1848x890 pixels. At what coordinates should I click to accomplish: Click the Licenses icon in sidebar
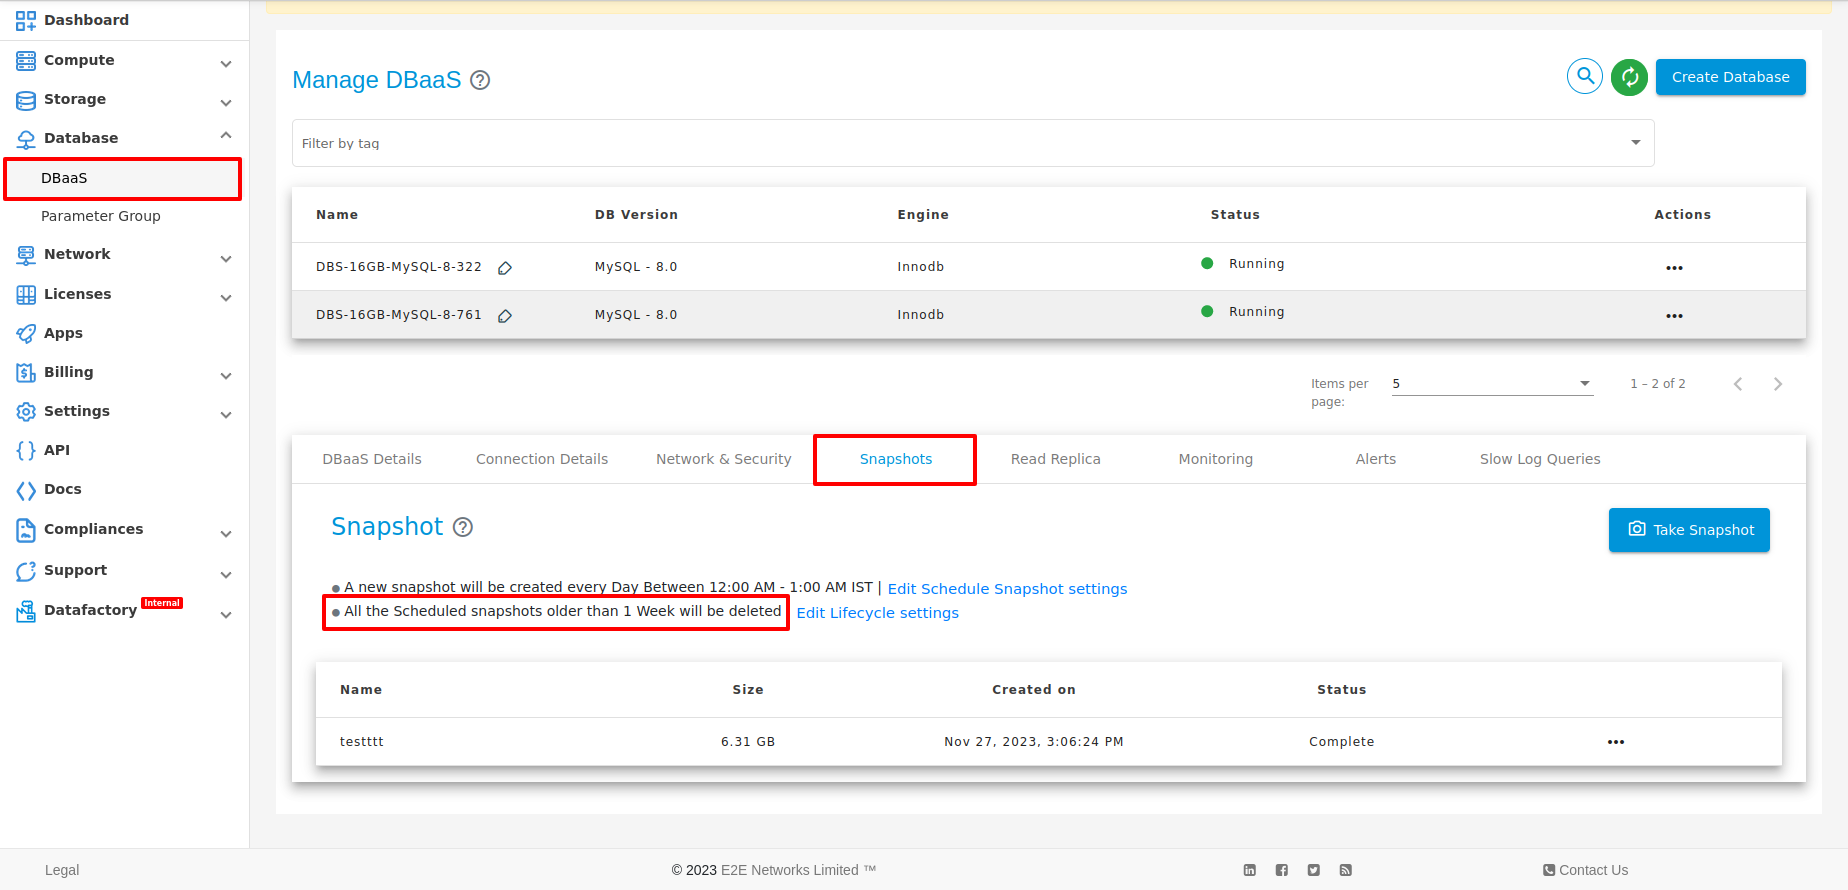(26, 294)
